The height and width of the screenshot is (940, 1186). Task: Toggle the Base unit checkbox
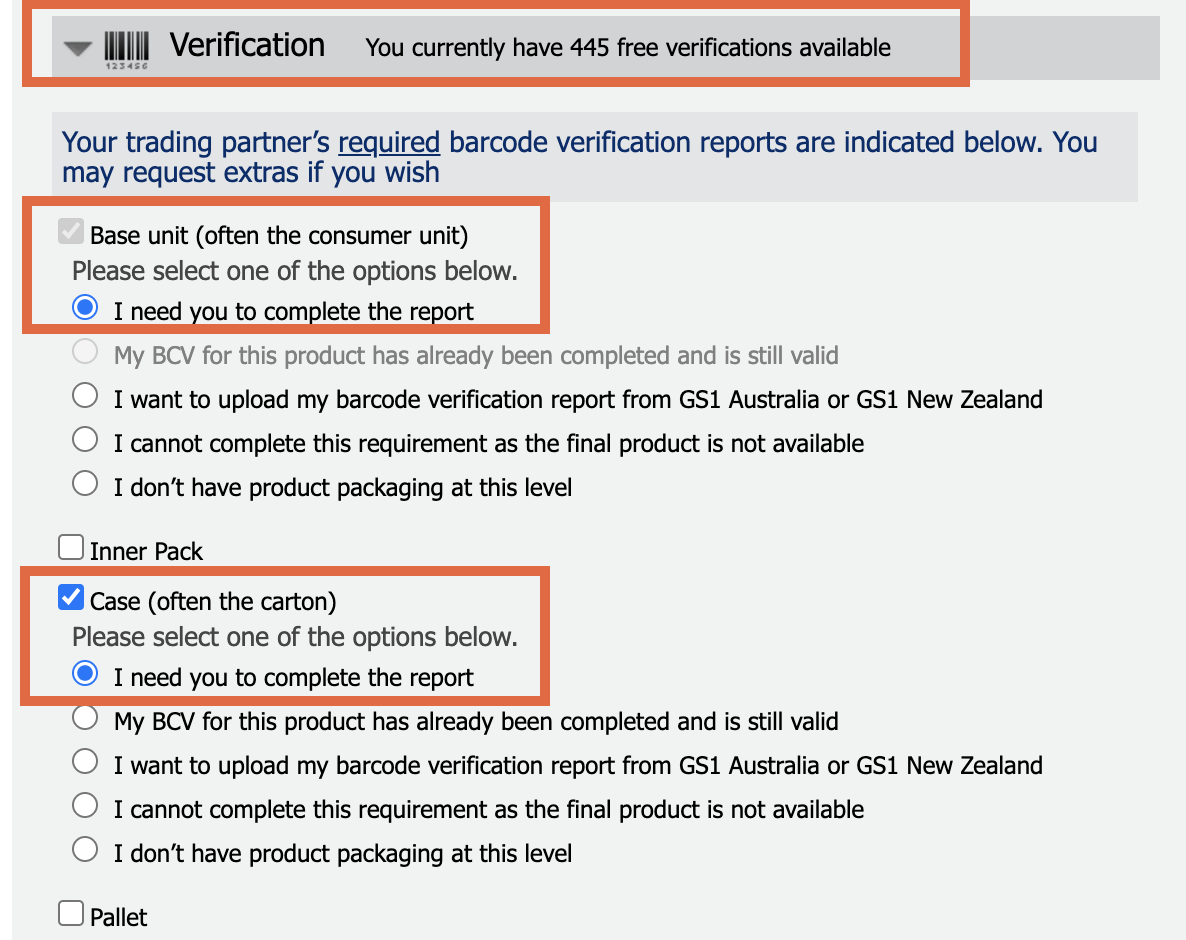tap(71, 231)
